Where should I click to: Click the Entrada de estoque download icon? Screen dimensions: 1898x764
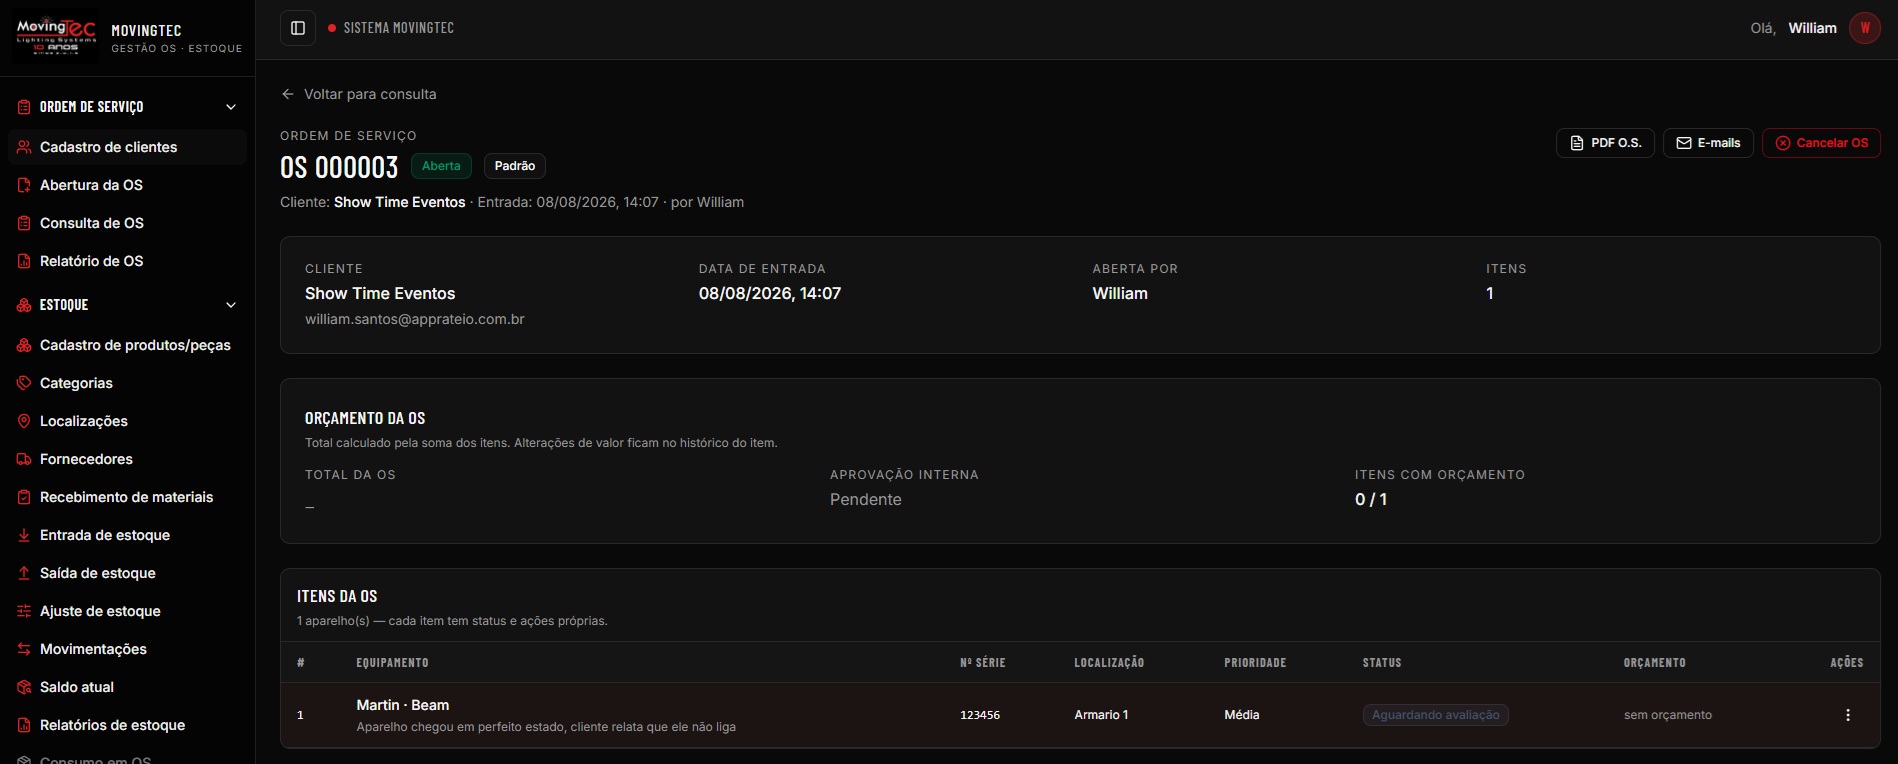(24, 535)
